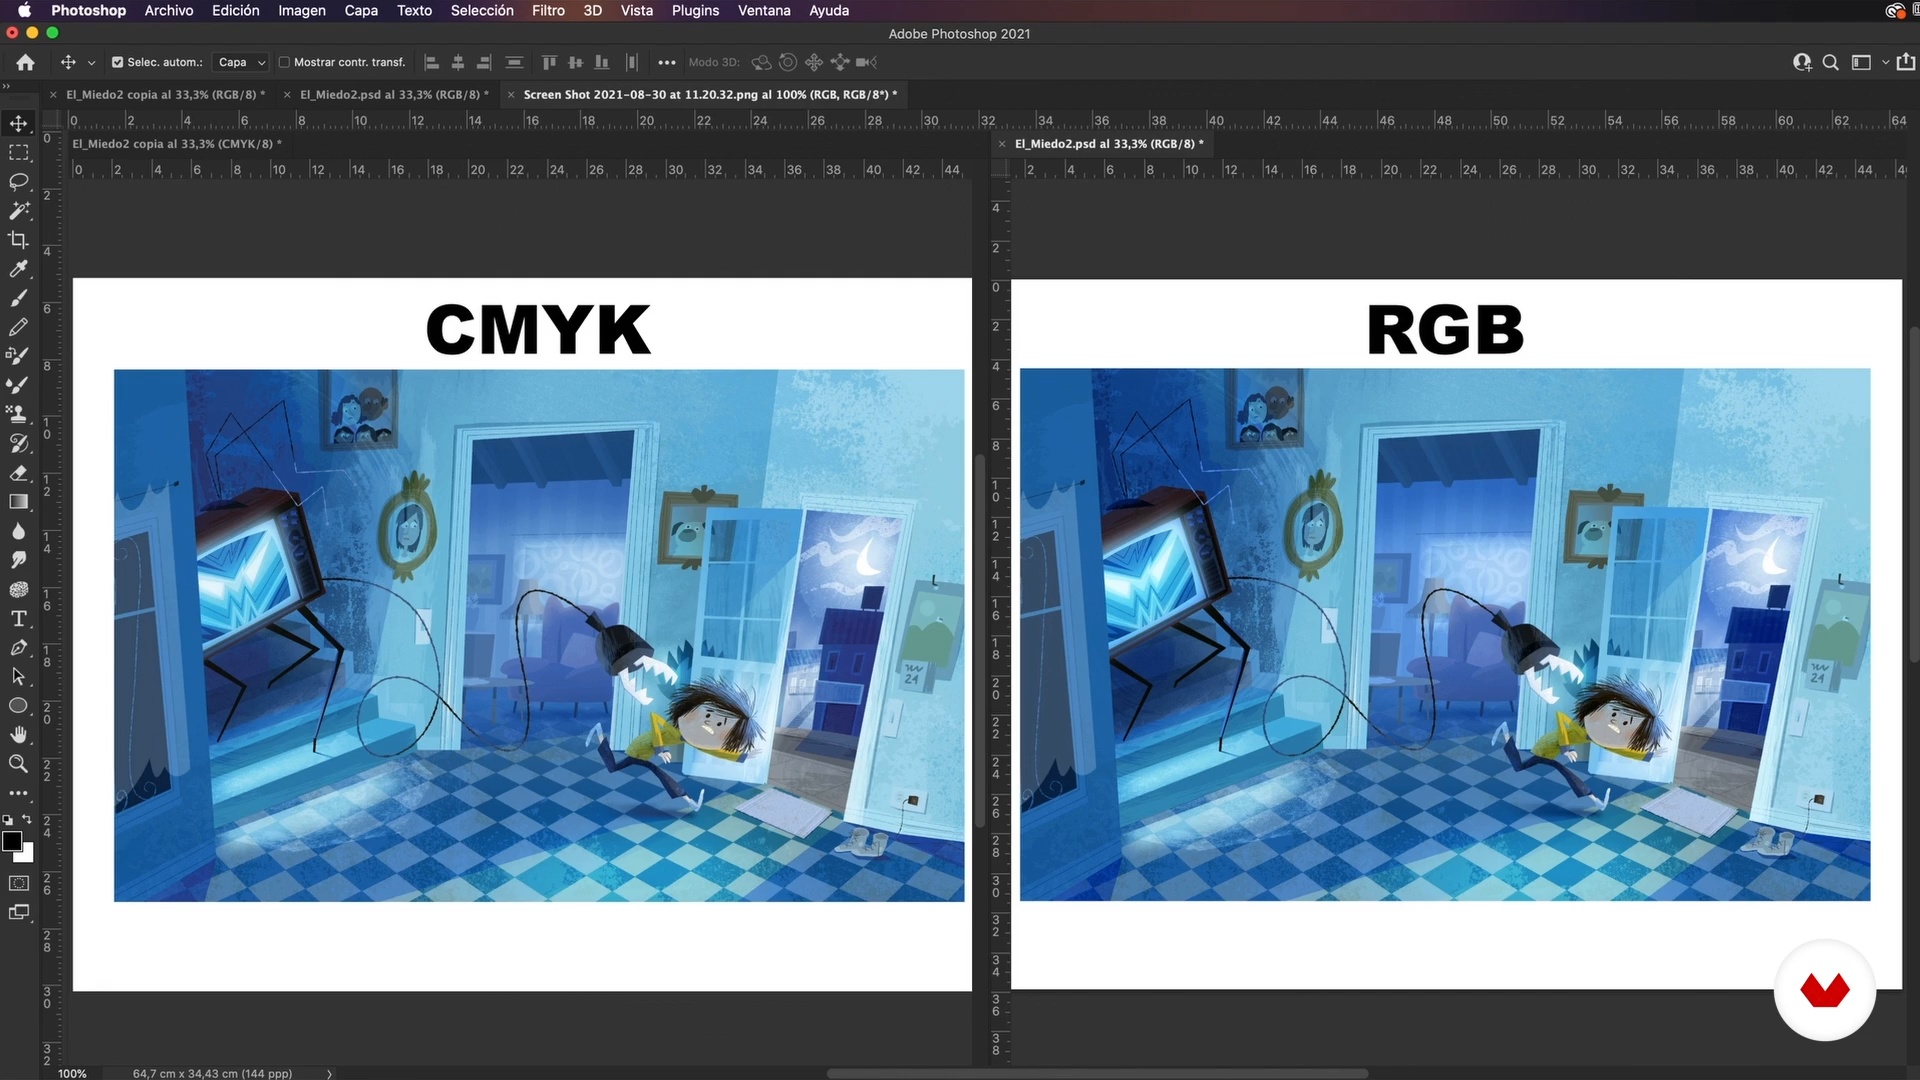Select the Path Selection arrow tool
1920x1080 pixels.
[18, 677]
